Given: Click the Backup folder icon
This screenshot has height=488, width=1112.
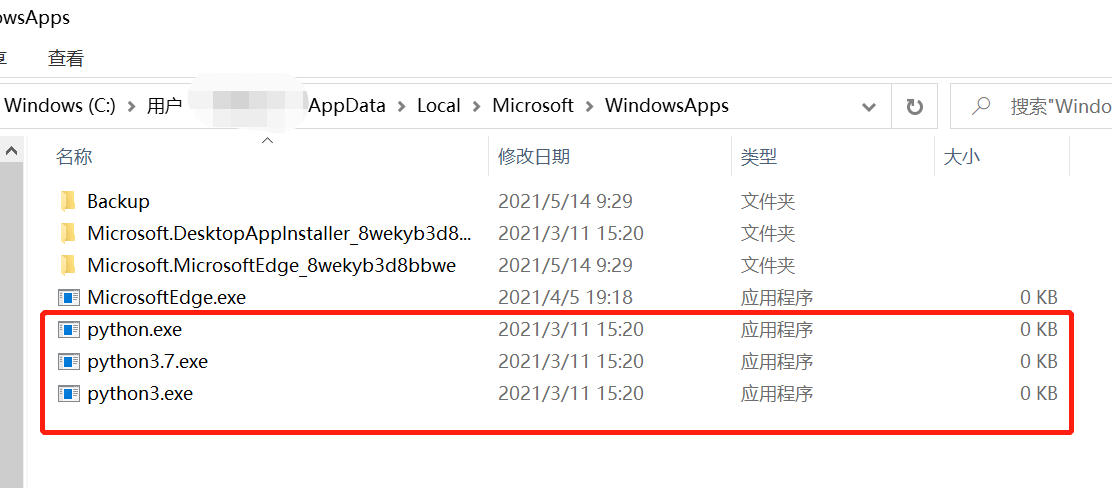Looking at the screenshot, I should [68, 201].
